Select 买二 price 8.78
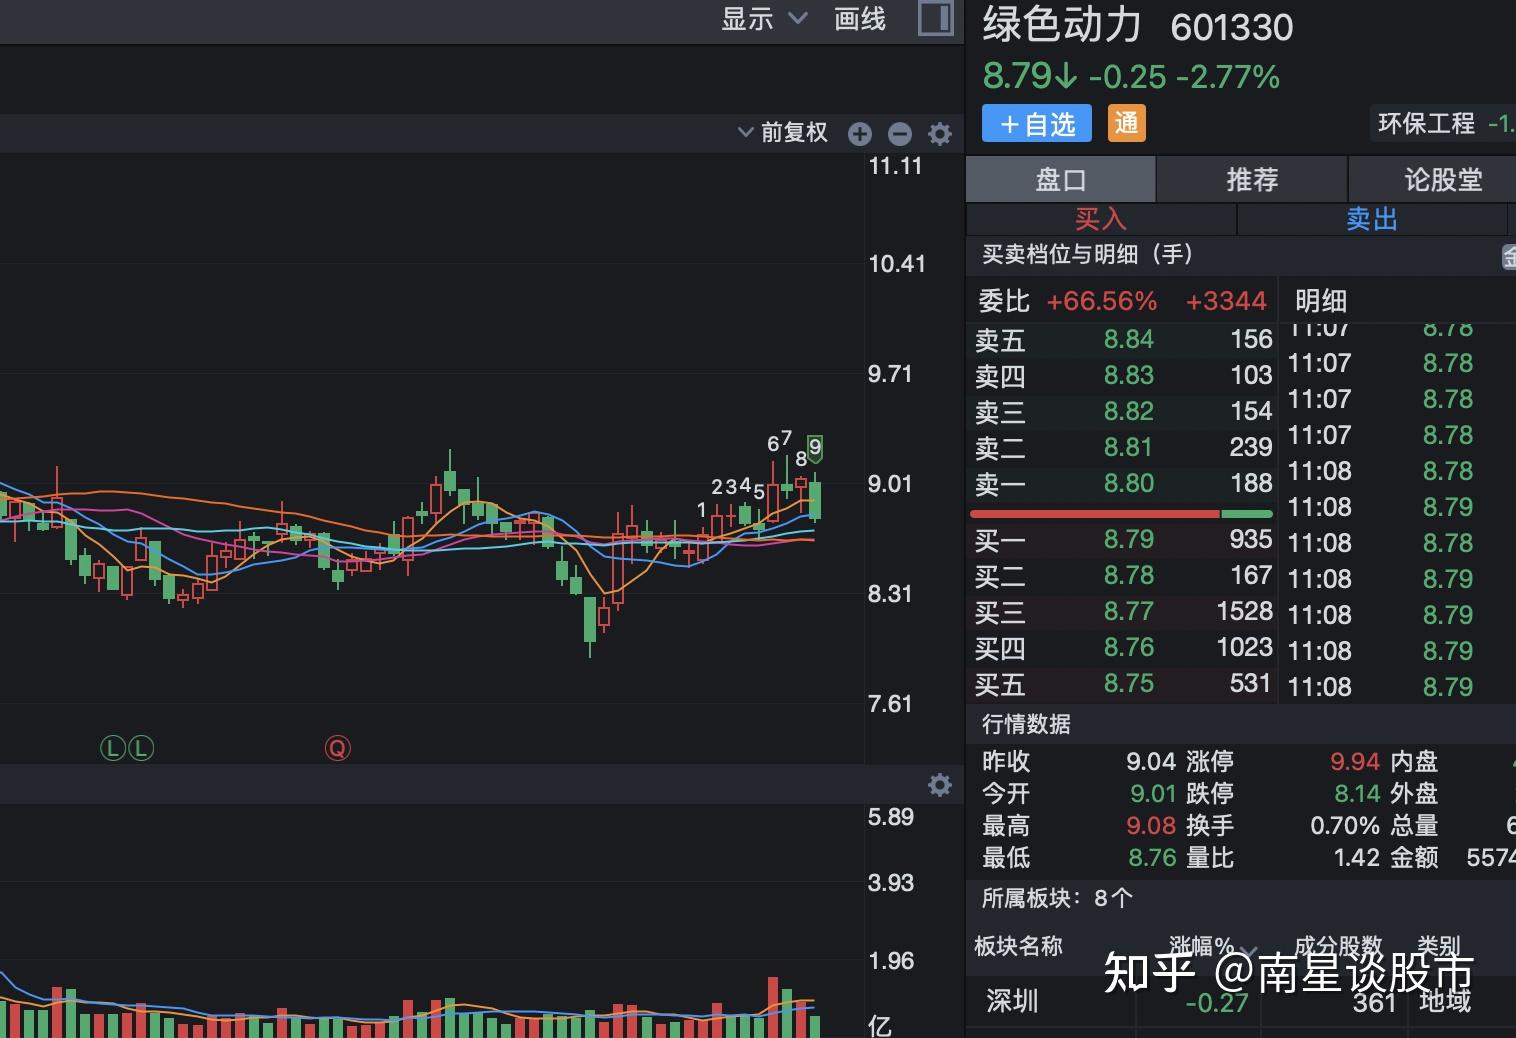1516x1038 pixels. tap(1129, 576)
